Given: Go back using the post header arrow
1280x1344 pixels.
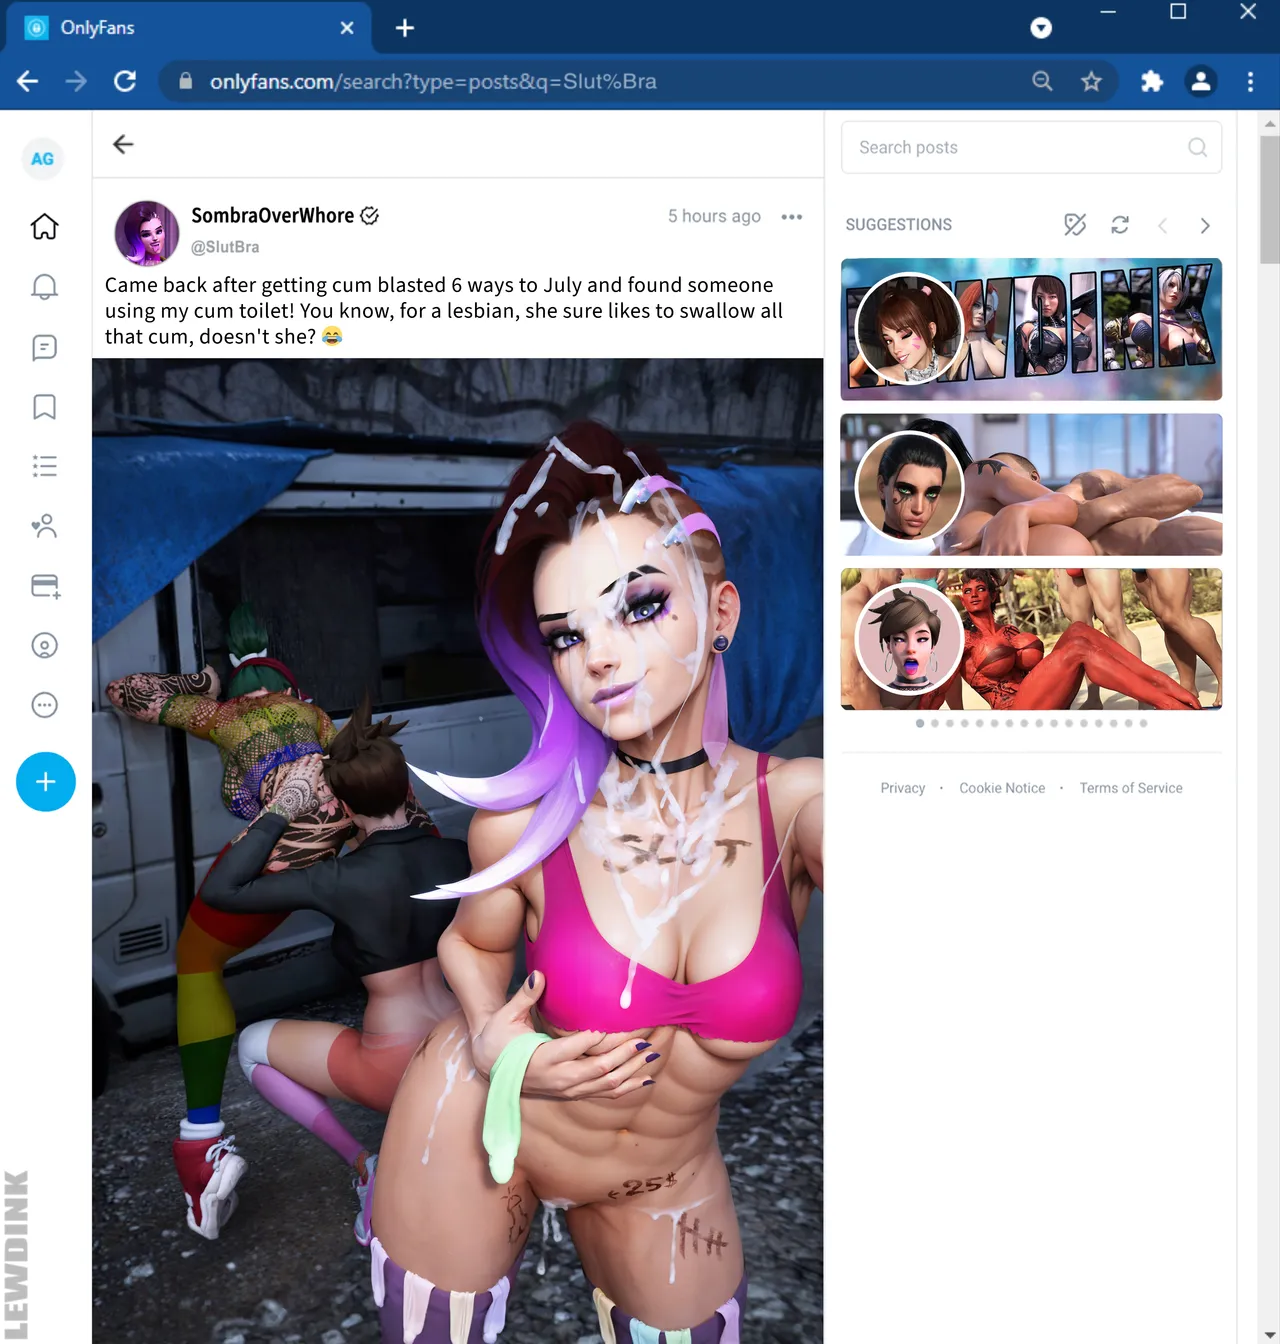Looking at the screenshot, I should point(123,145).
